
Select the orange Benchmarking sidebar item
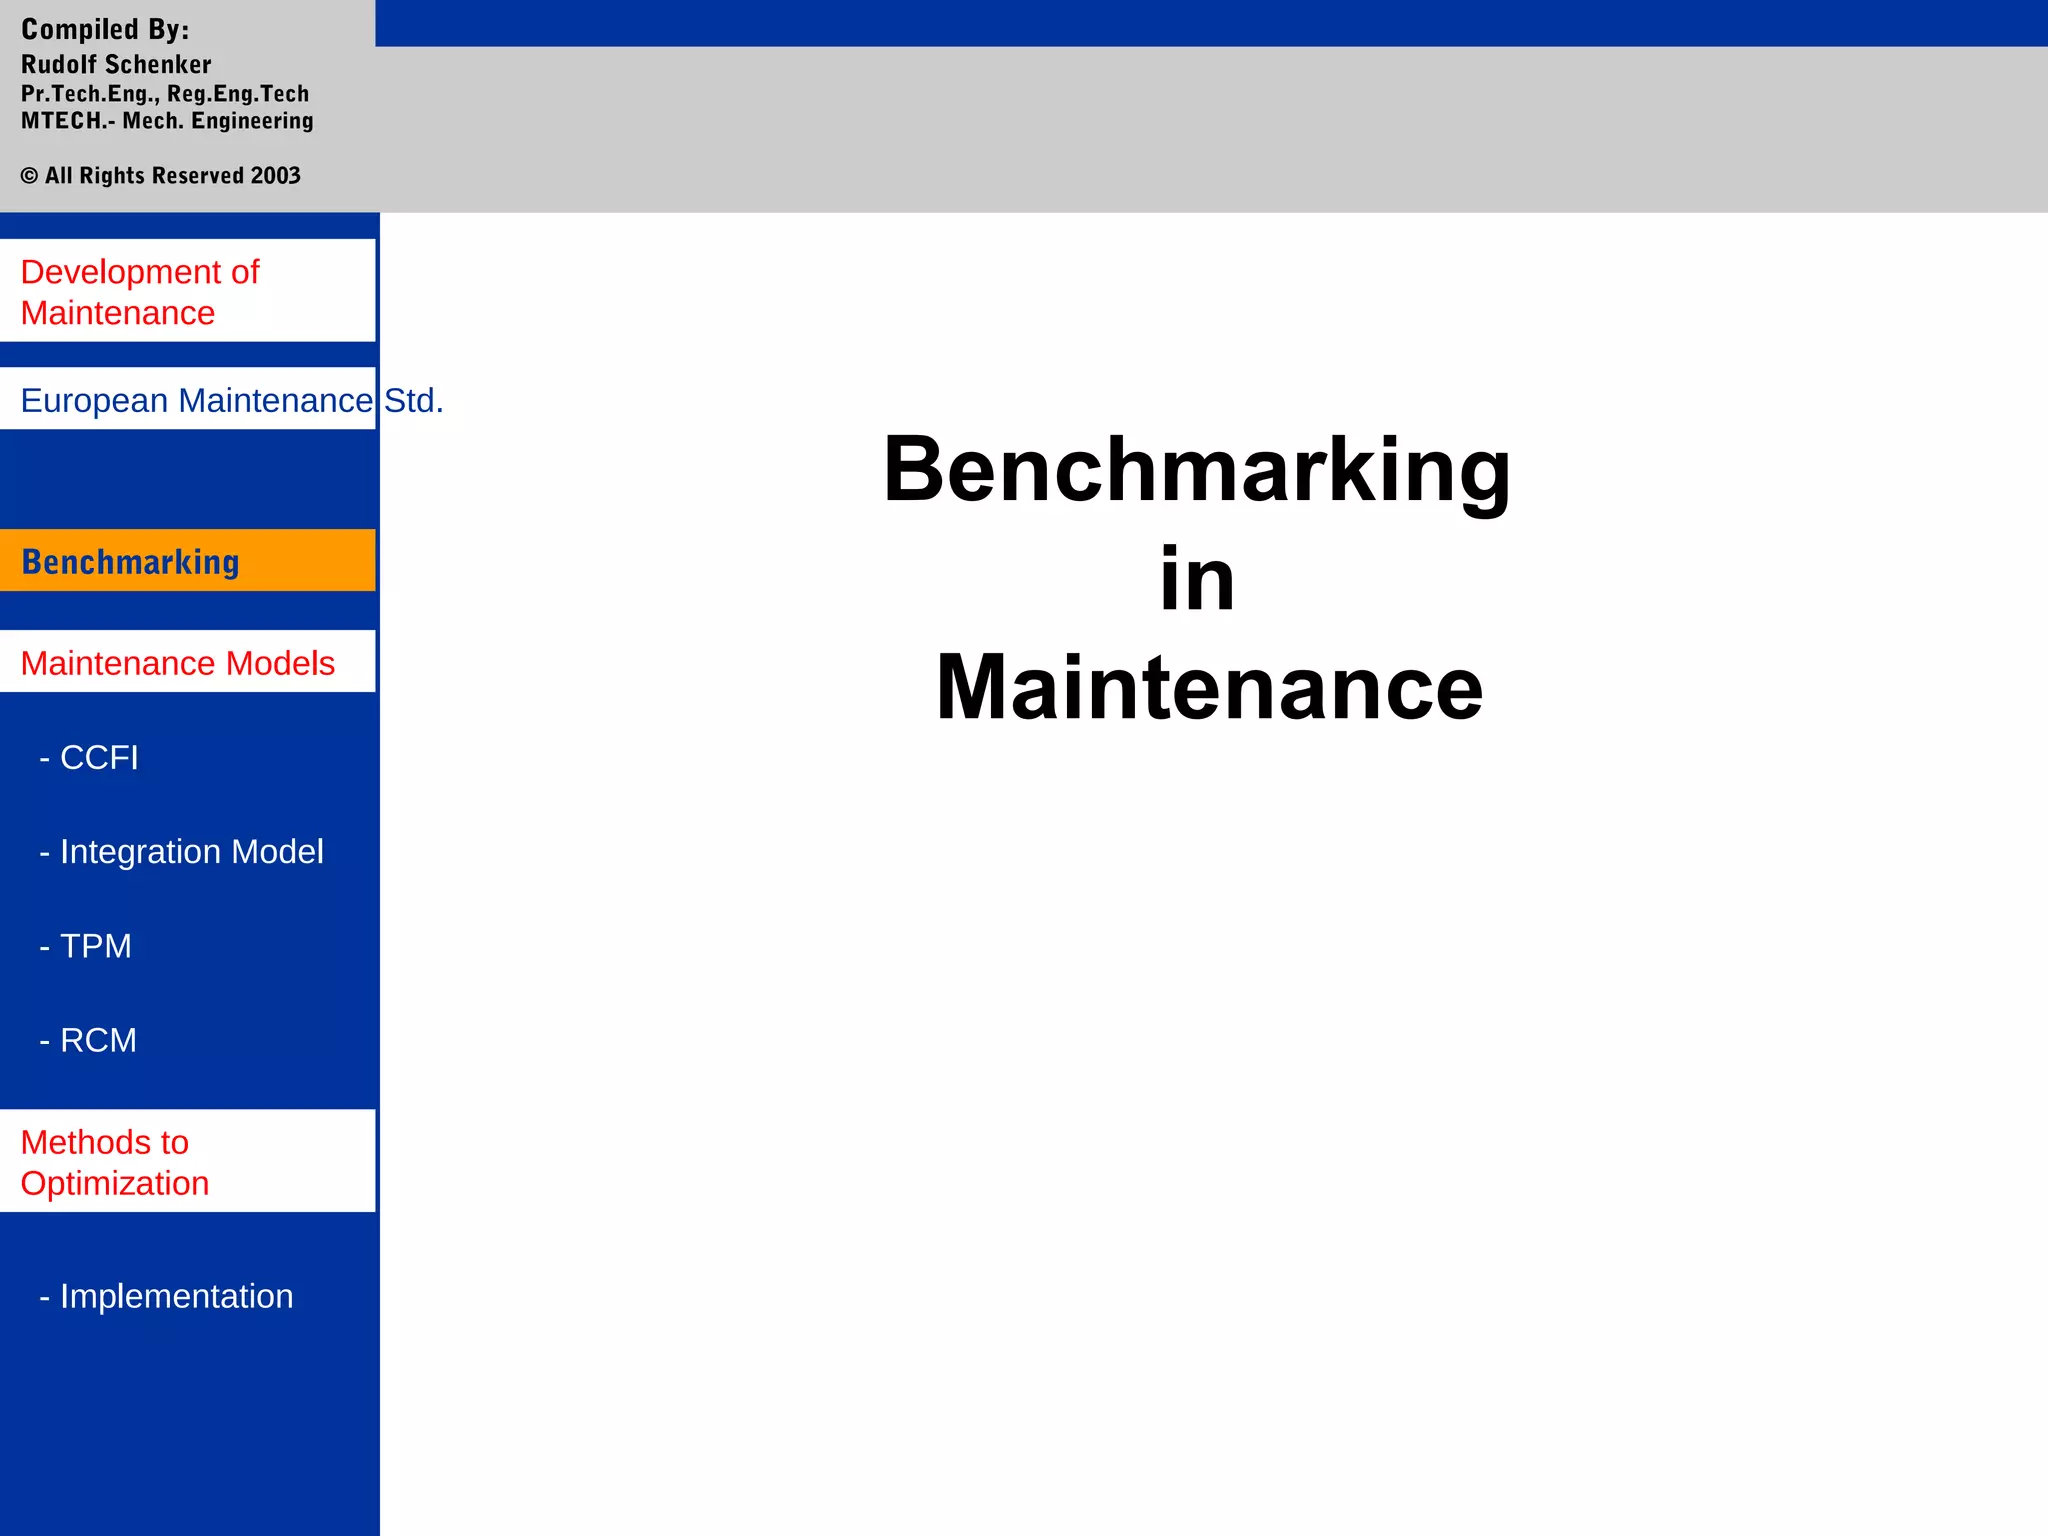[x=131, y=562]
